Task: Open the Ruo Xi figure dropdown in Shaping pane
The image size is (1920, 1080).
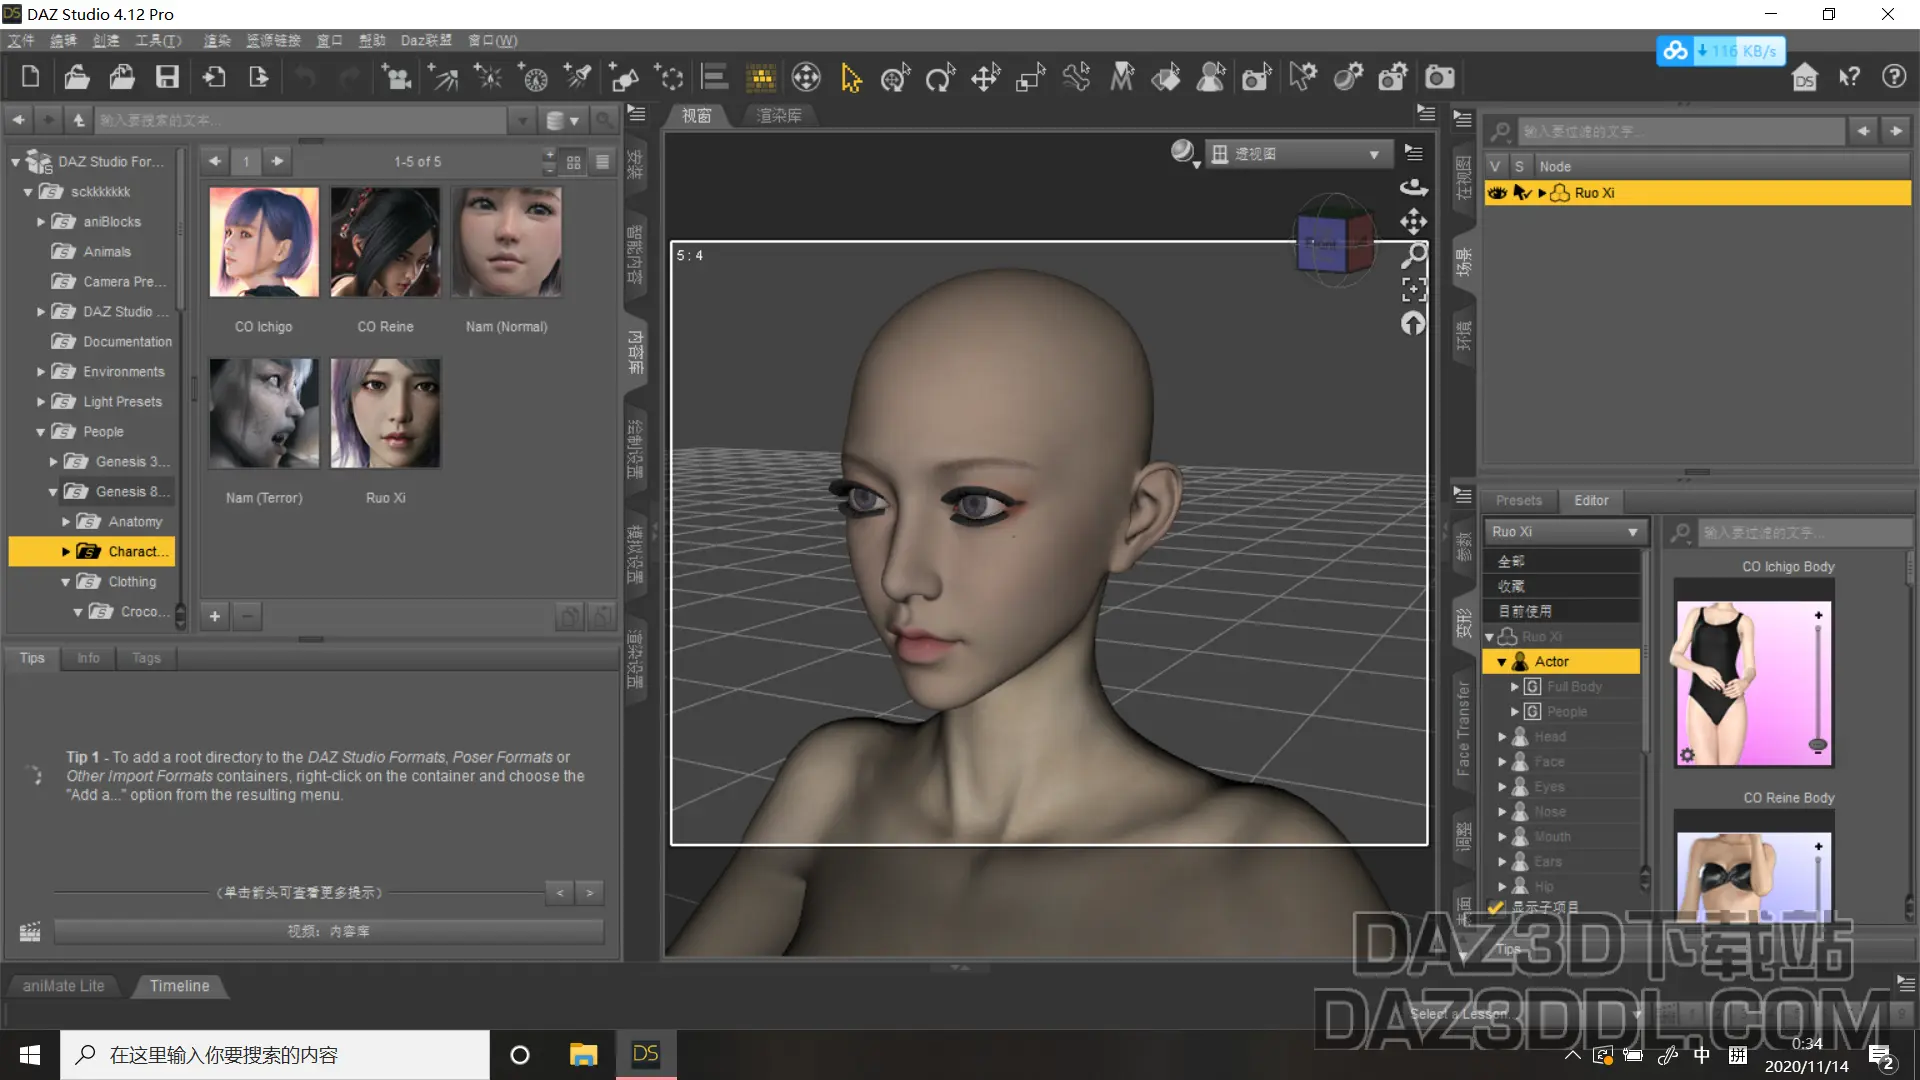Action: [x=1564, y=532]
